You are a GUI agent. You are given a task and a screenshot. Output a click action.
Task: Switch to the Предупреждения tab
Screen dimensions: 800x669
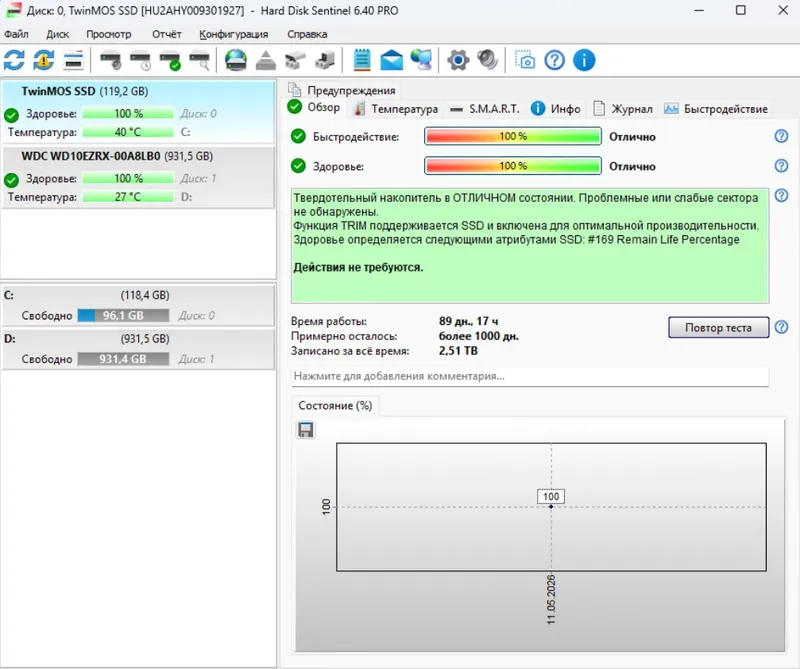pos(342,90)
